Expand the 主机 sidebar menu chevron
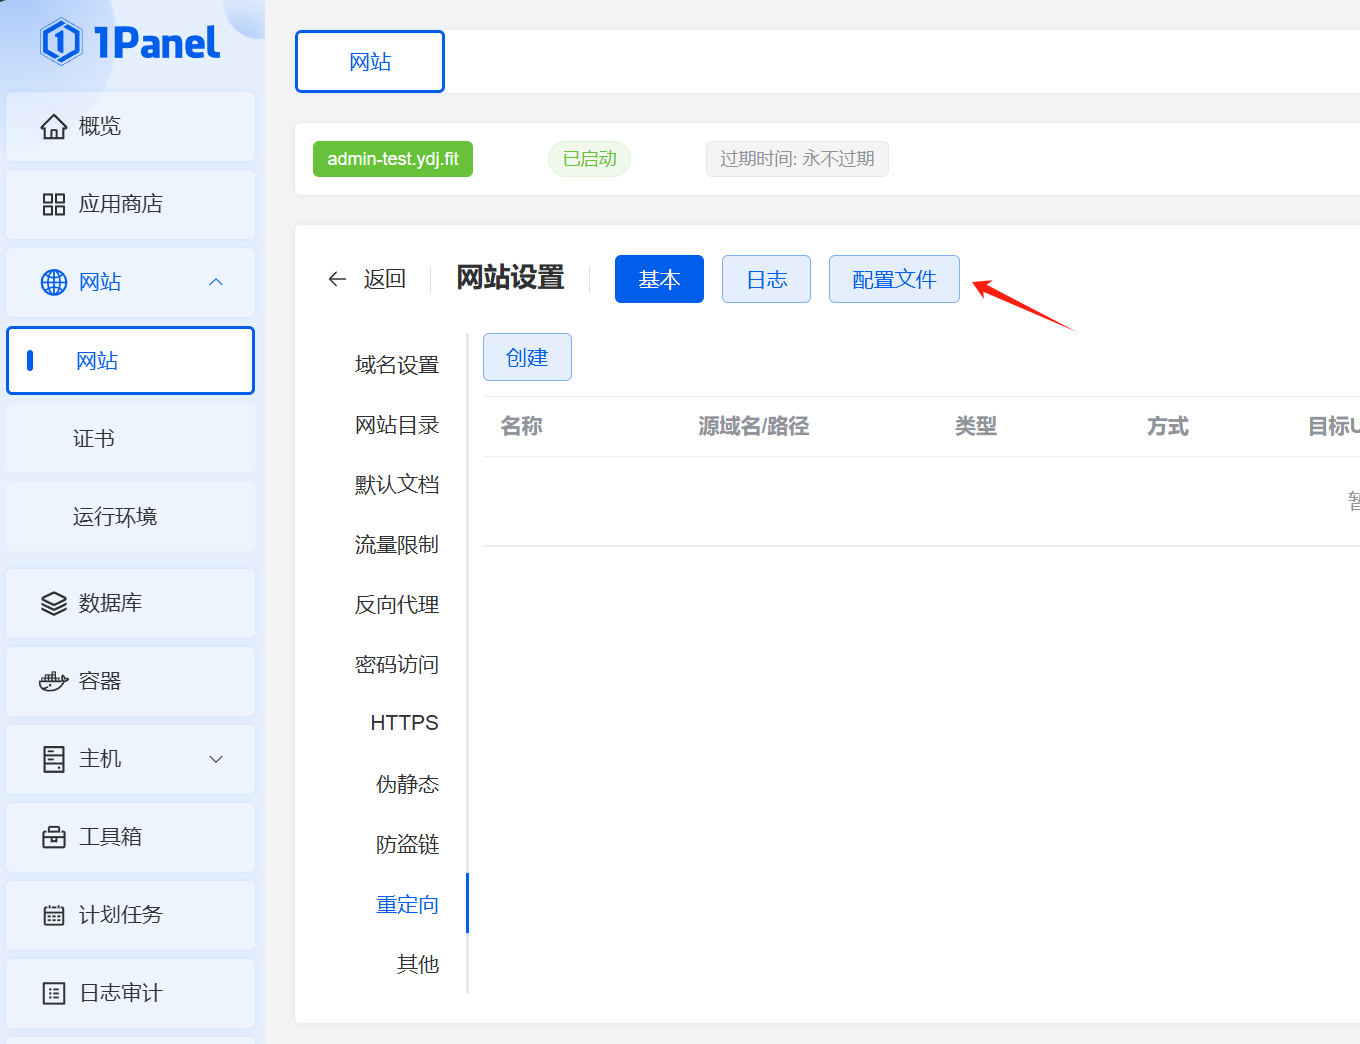The image size is (1360, 1044). (x=216, y=759)
